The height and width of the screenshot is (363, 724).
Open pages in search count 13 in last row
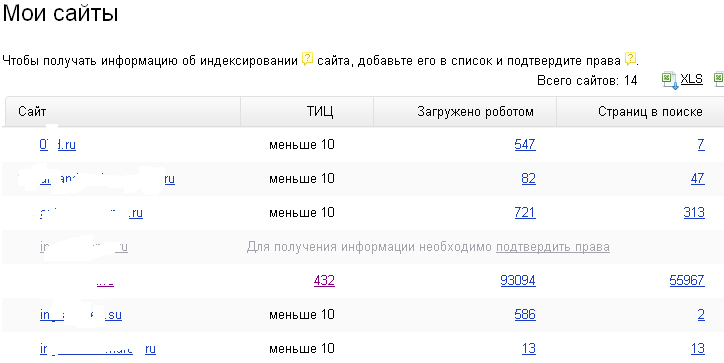click(698, 349)
